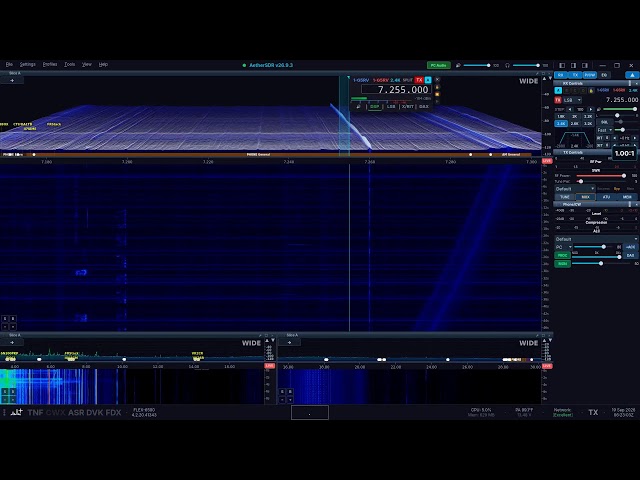
Task: Increase tuning step with right arrow
Action: click(x=590, y=109)
